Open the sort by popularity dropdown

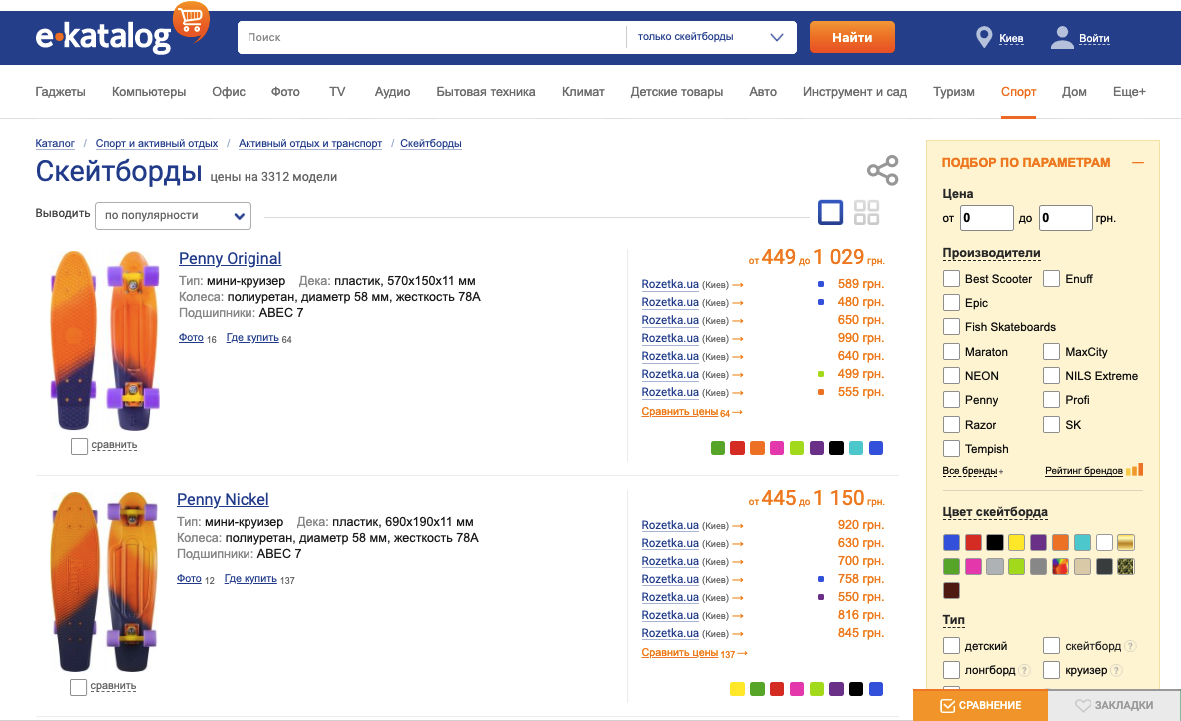coord(173,215)
